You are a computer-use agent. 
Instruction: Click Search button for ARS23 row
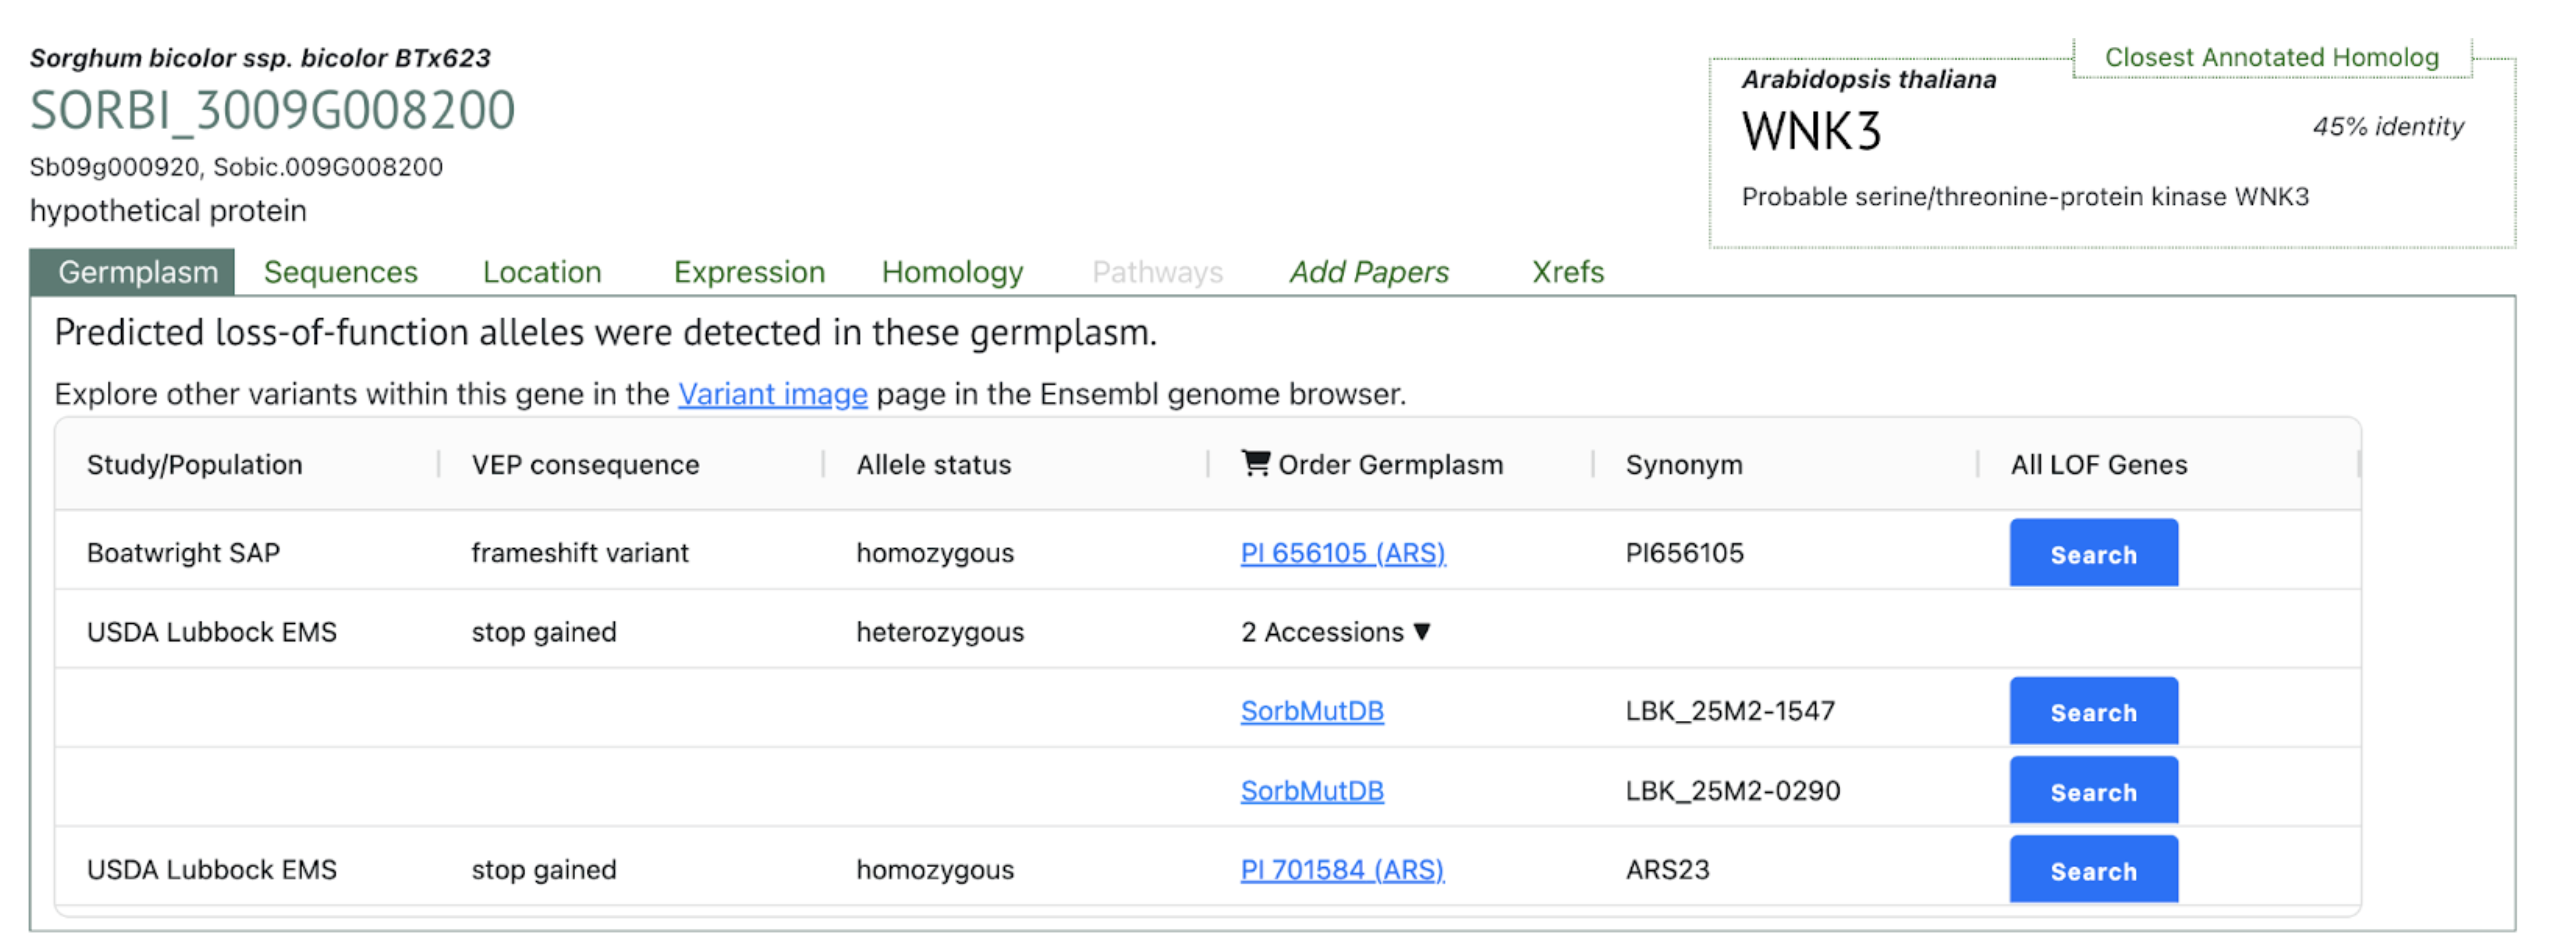[x=2092, y=870]
